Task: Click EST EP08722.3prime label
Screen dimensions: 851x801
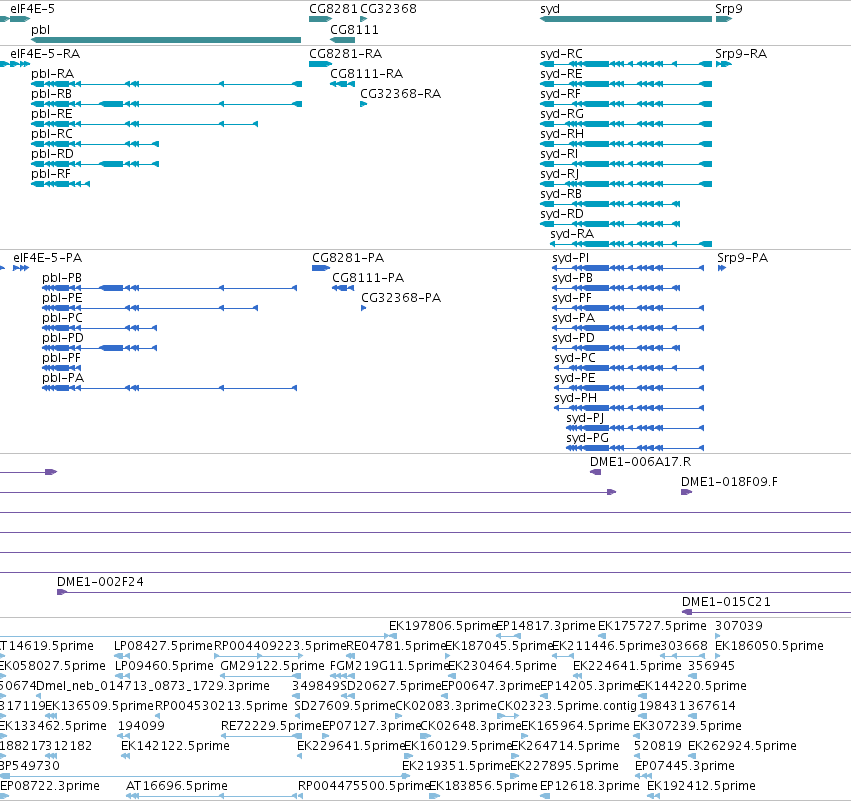Action: (50, 786)
